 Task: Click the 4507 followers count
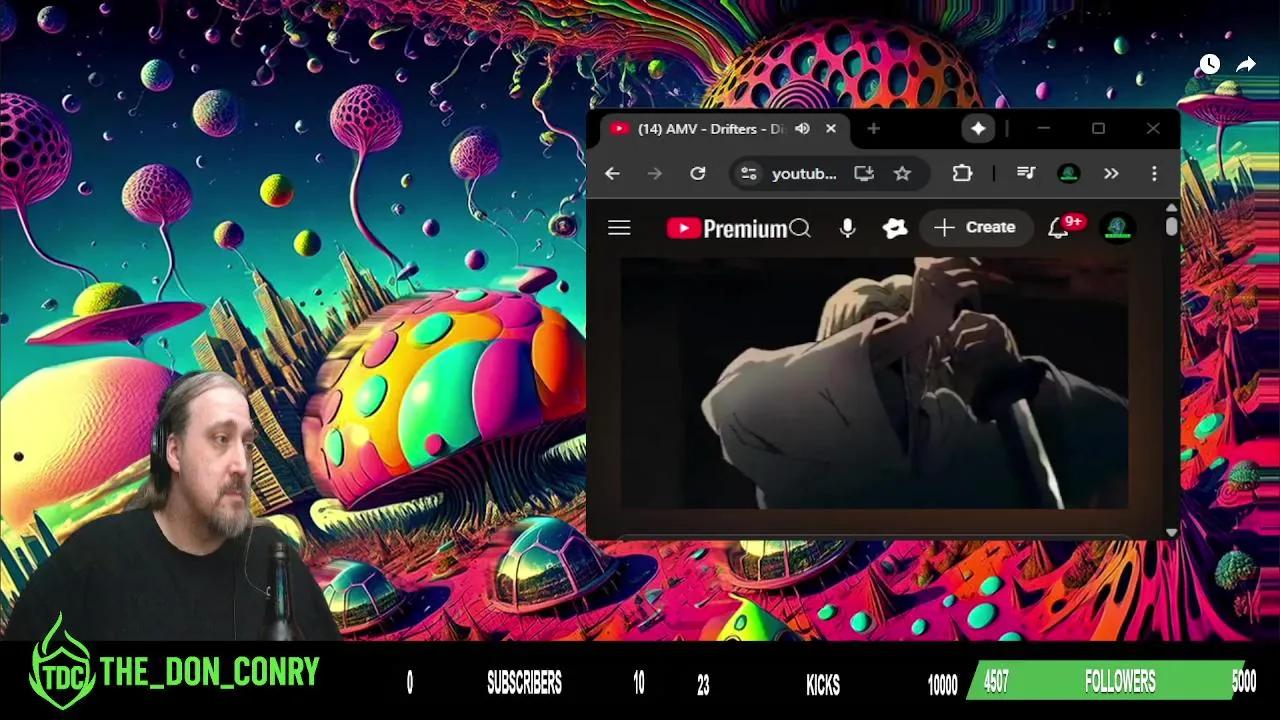[996, 683]
